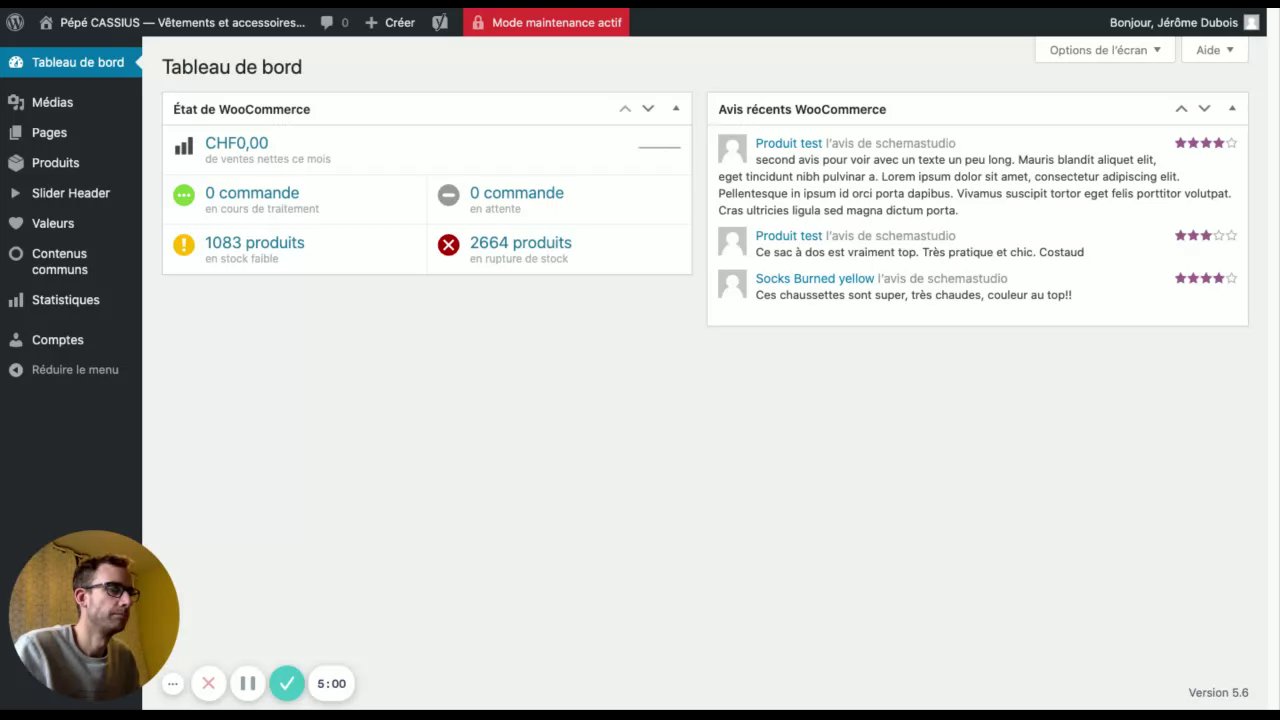Click the Statistiques bar chart icon
This screenshot has height=720, width=1280.
click(x=16, y=300)
